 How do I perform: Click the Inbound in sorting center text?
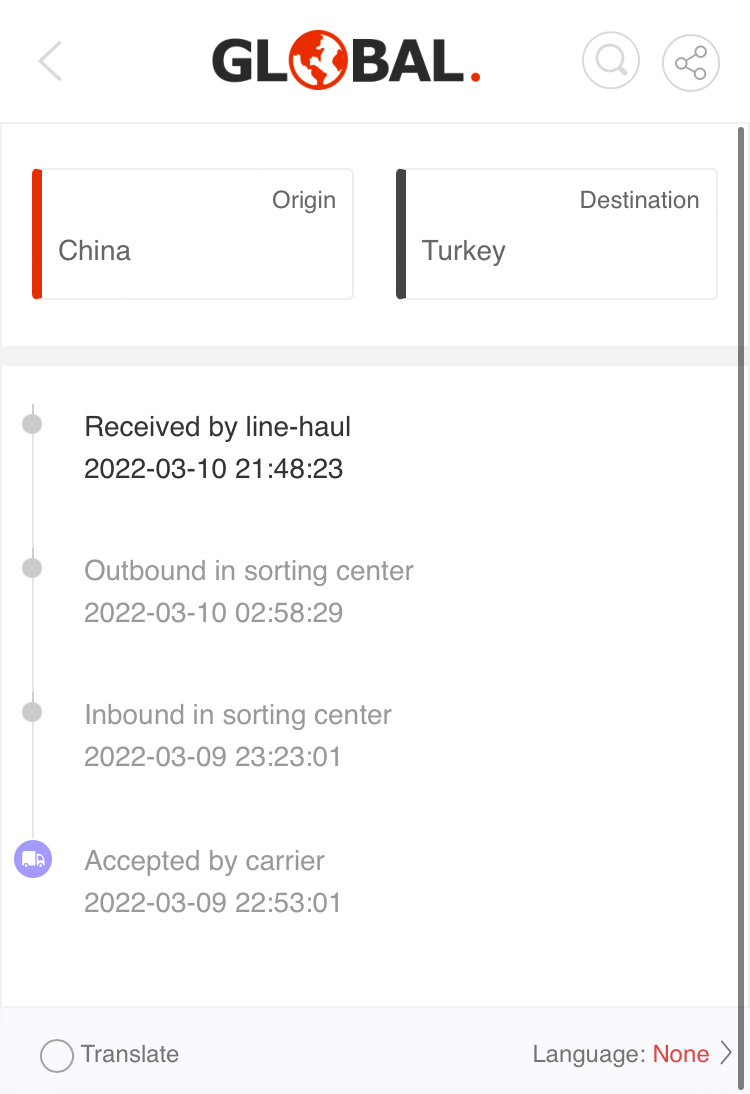click(x=238, y=715)
